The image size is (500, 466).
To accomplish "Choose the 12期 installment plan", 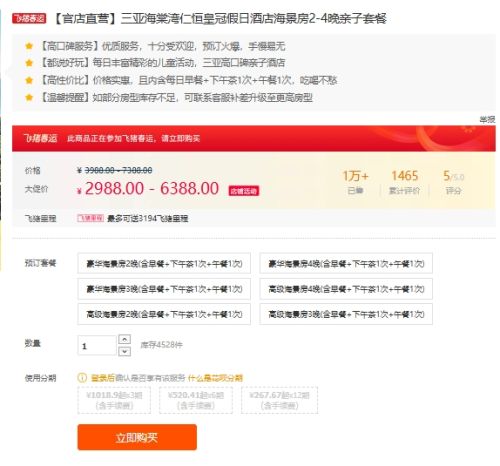I will (x=279, y=400).
